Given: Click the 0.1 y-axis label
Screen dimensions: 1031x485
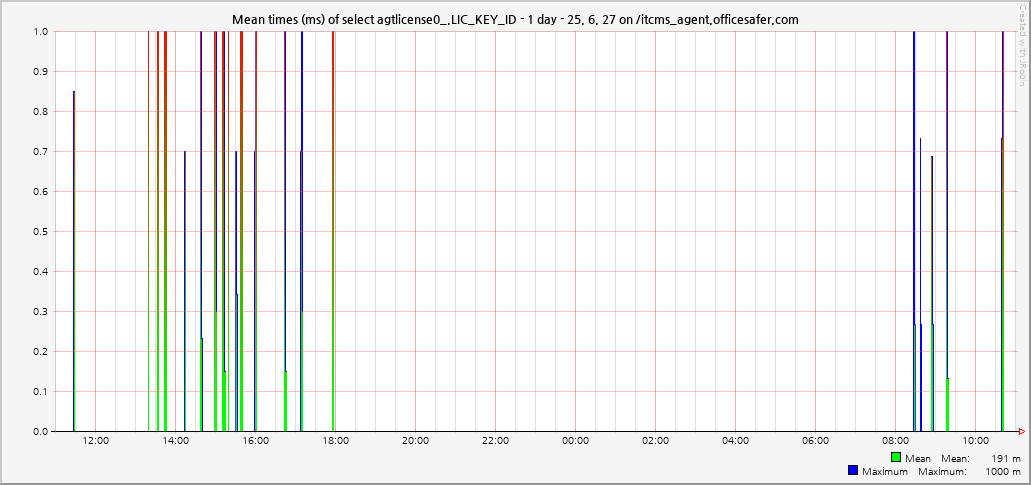Looking at the screenshot, I should [x=41, y=392].
